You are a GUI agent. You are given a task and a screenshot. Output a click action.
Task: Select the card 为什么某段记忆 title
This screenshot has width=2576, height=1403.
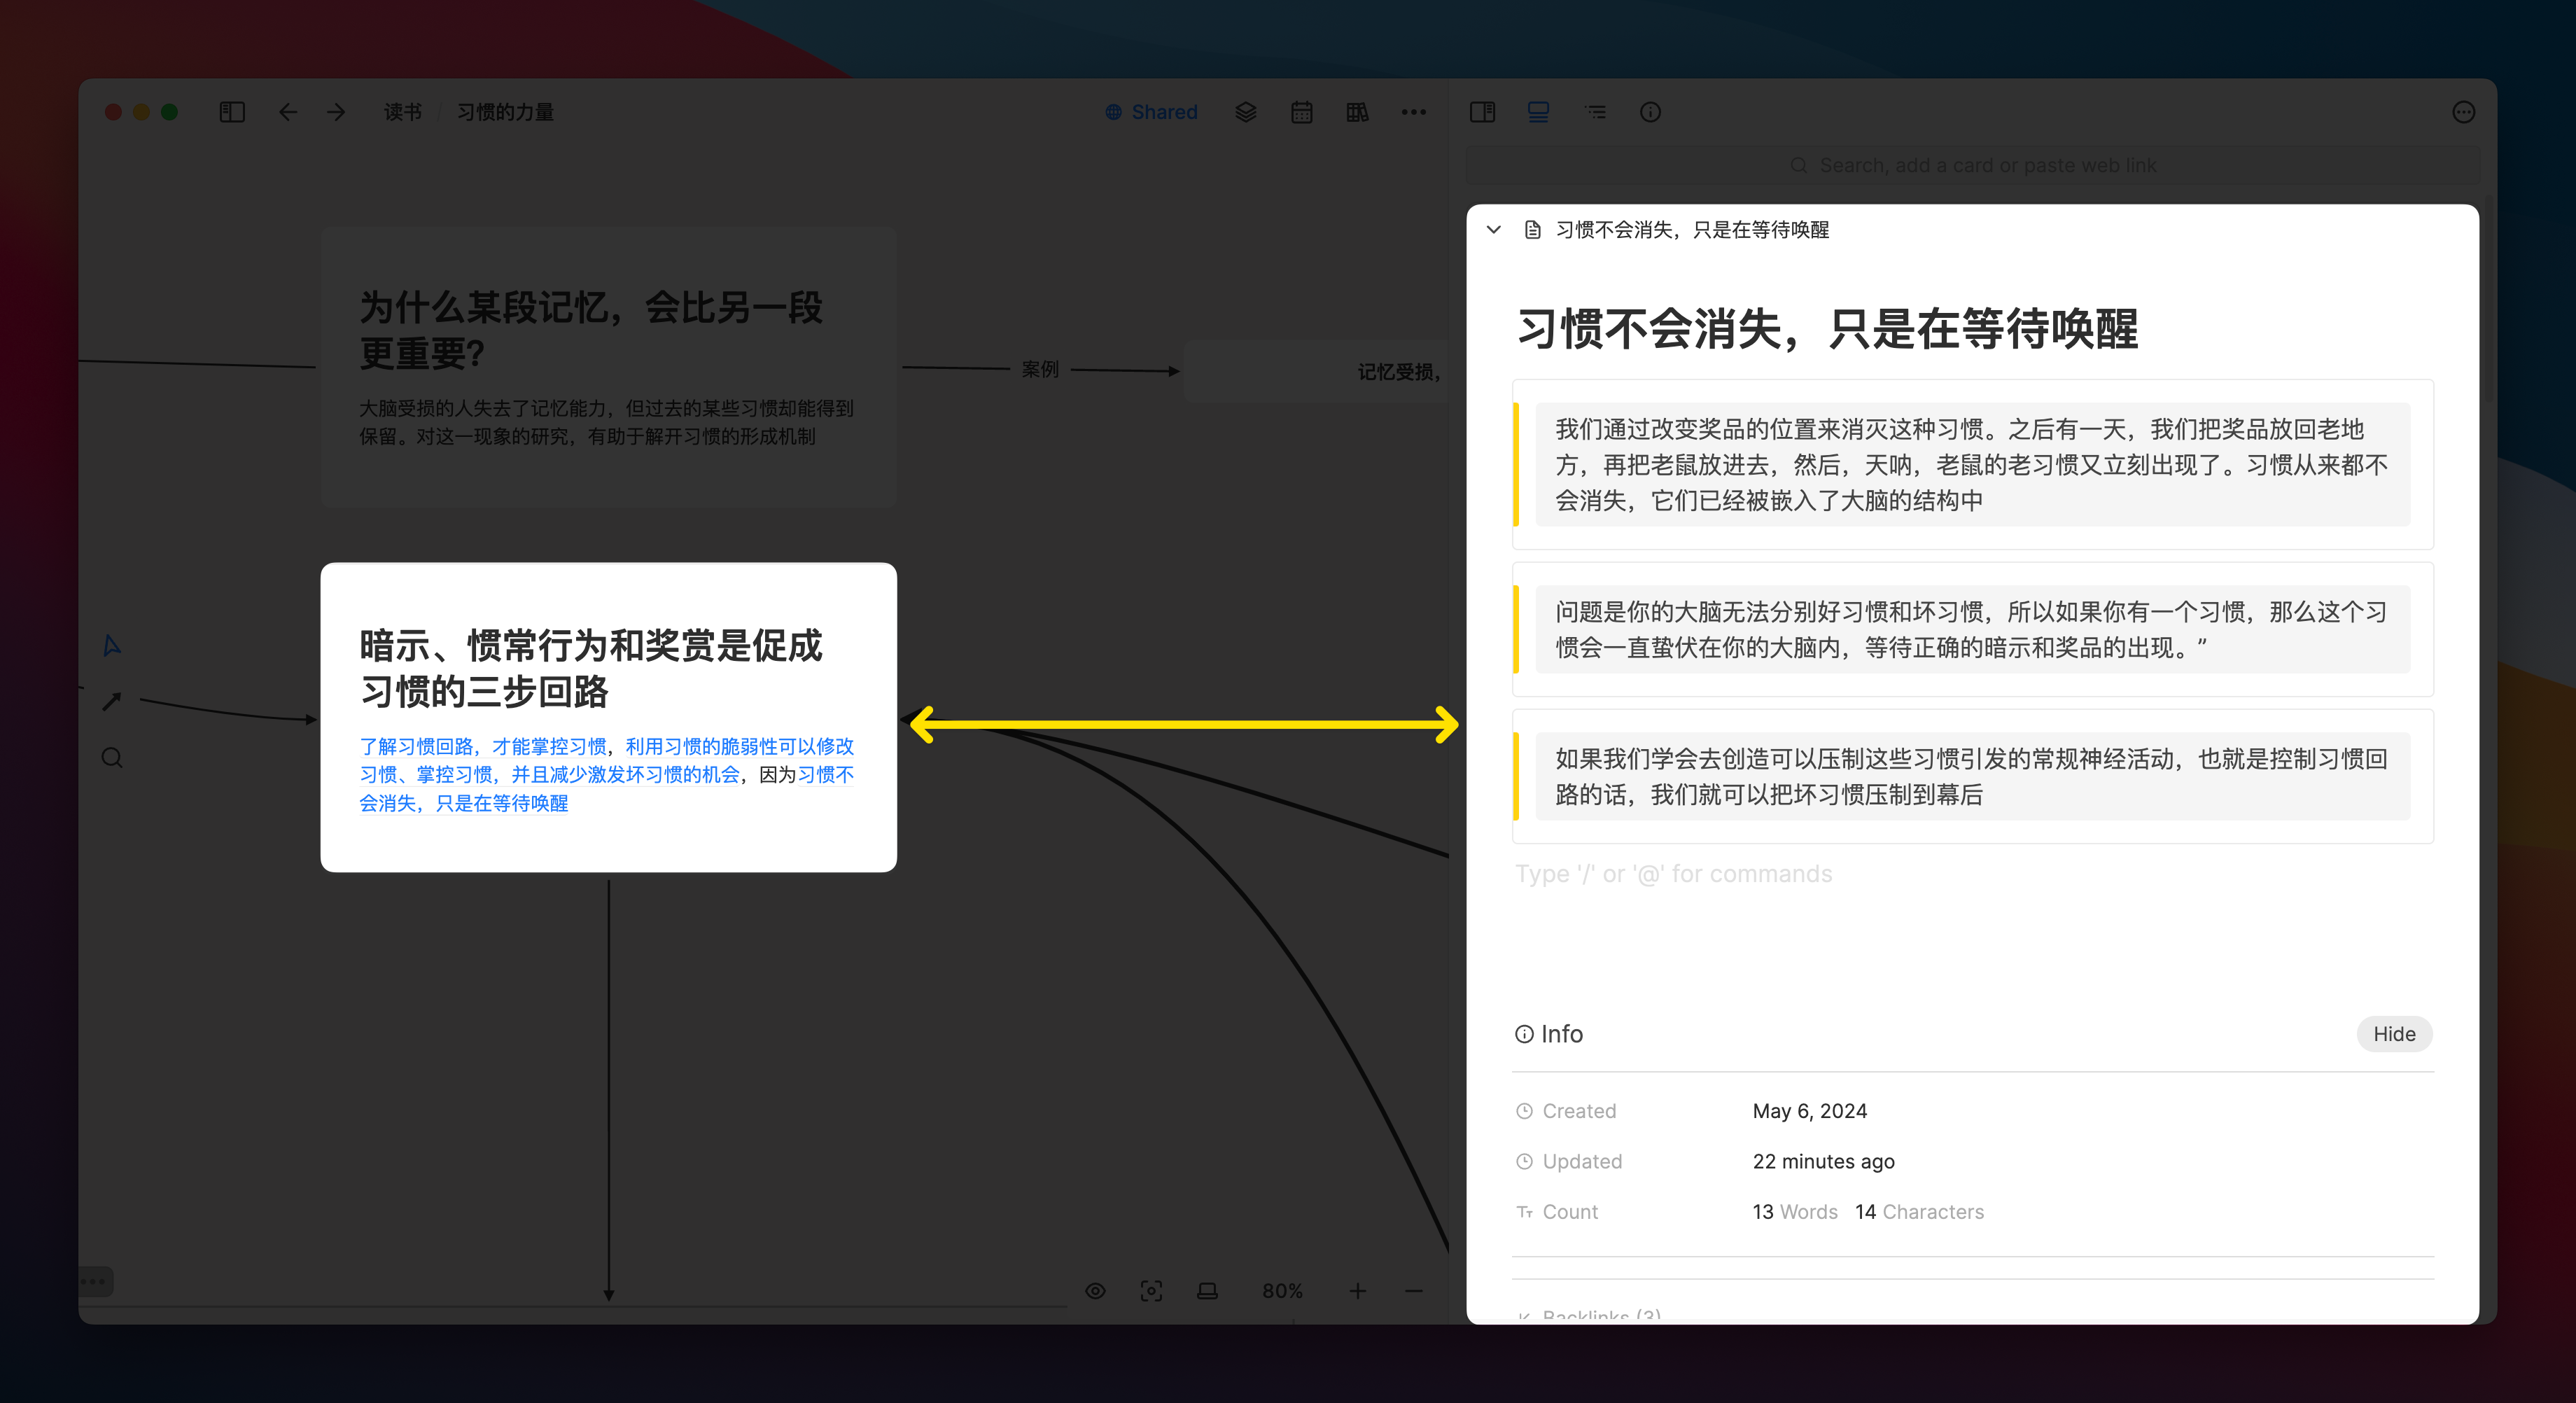[x=591, y=330]
